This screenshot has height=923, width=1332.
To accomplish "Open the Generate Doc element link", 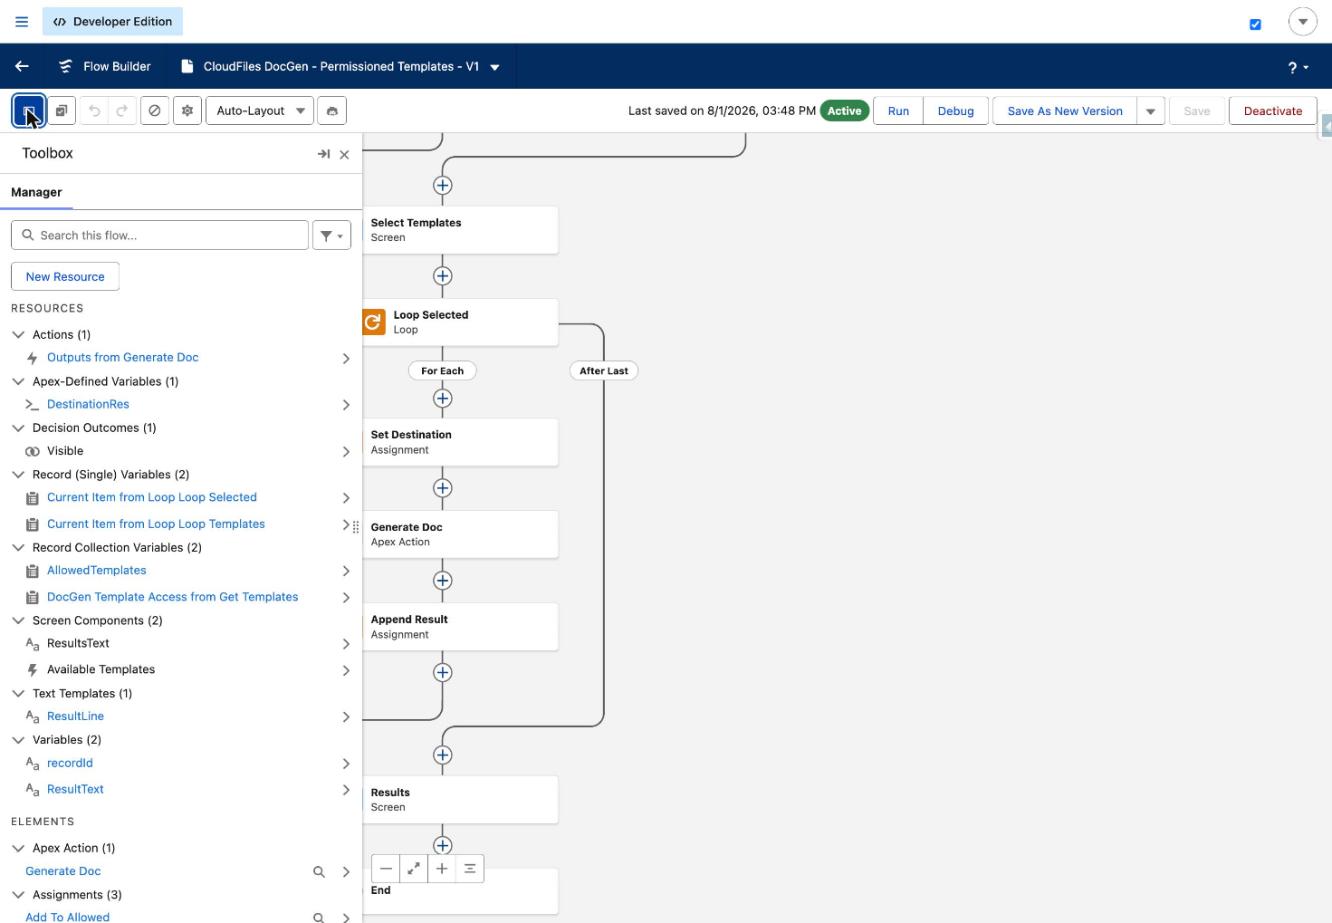I will tap(63, 871).
